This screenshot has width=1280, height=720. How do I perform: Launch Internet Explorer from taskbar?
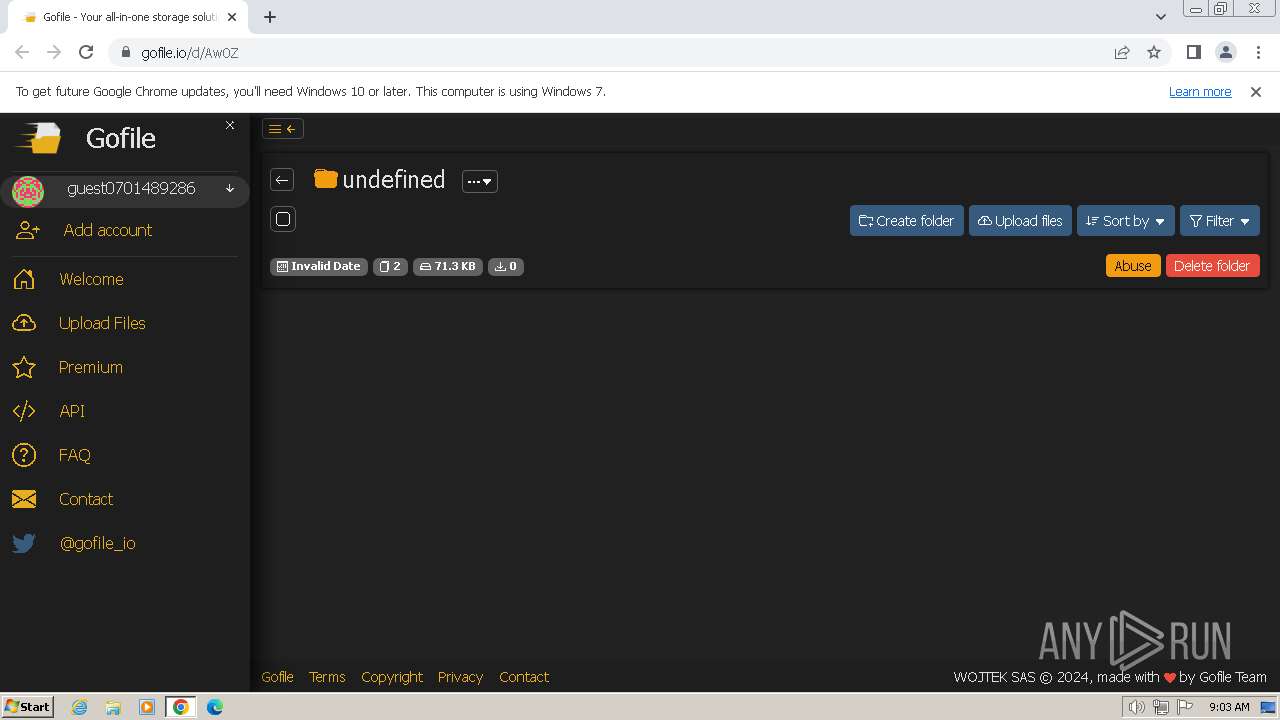coord(79,707)
